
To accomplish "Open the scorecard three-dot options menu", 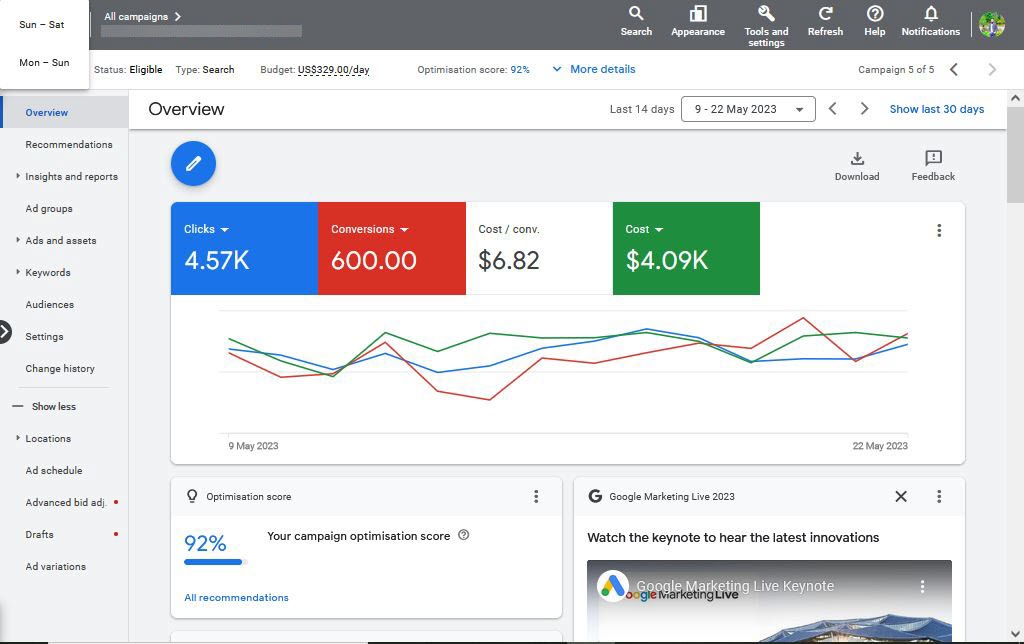I will coord(938,230).
